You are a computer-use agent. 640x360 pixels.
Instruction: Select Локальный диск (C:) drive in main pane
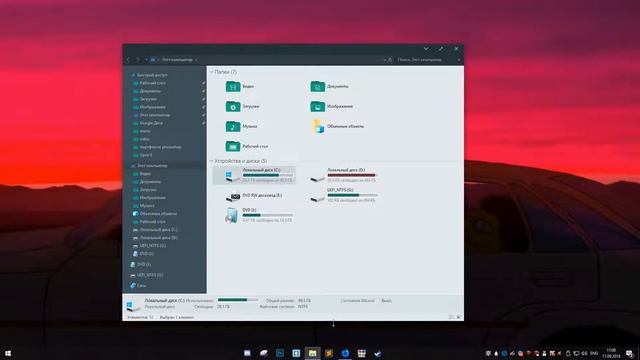254,175
